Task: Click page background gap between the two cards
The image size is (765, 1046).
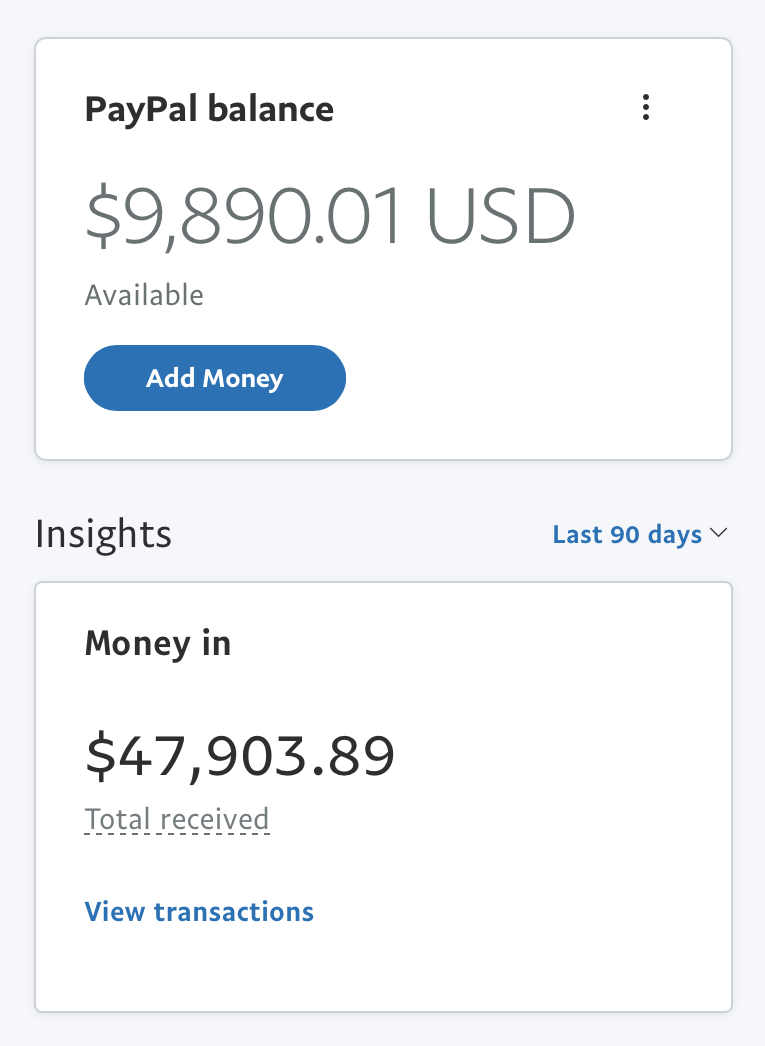Action: tap(384, 487)
